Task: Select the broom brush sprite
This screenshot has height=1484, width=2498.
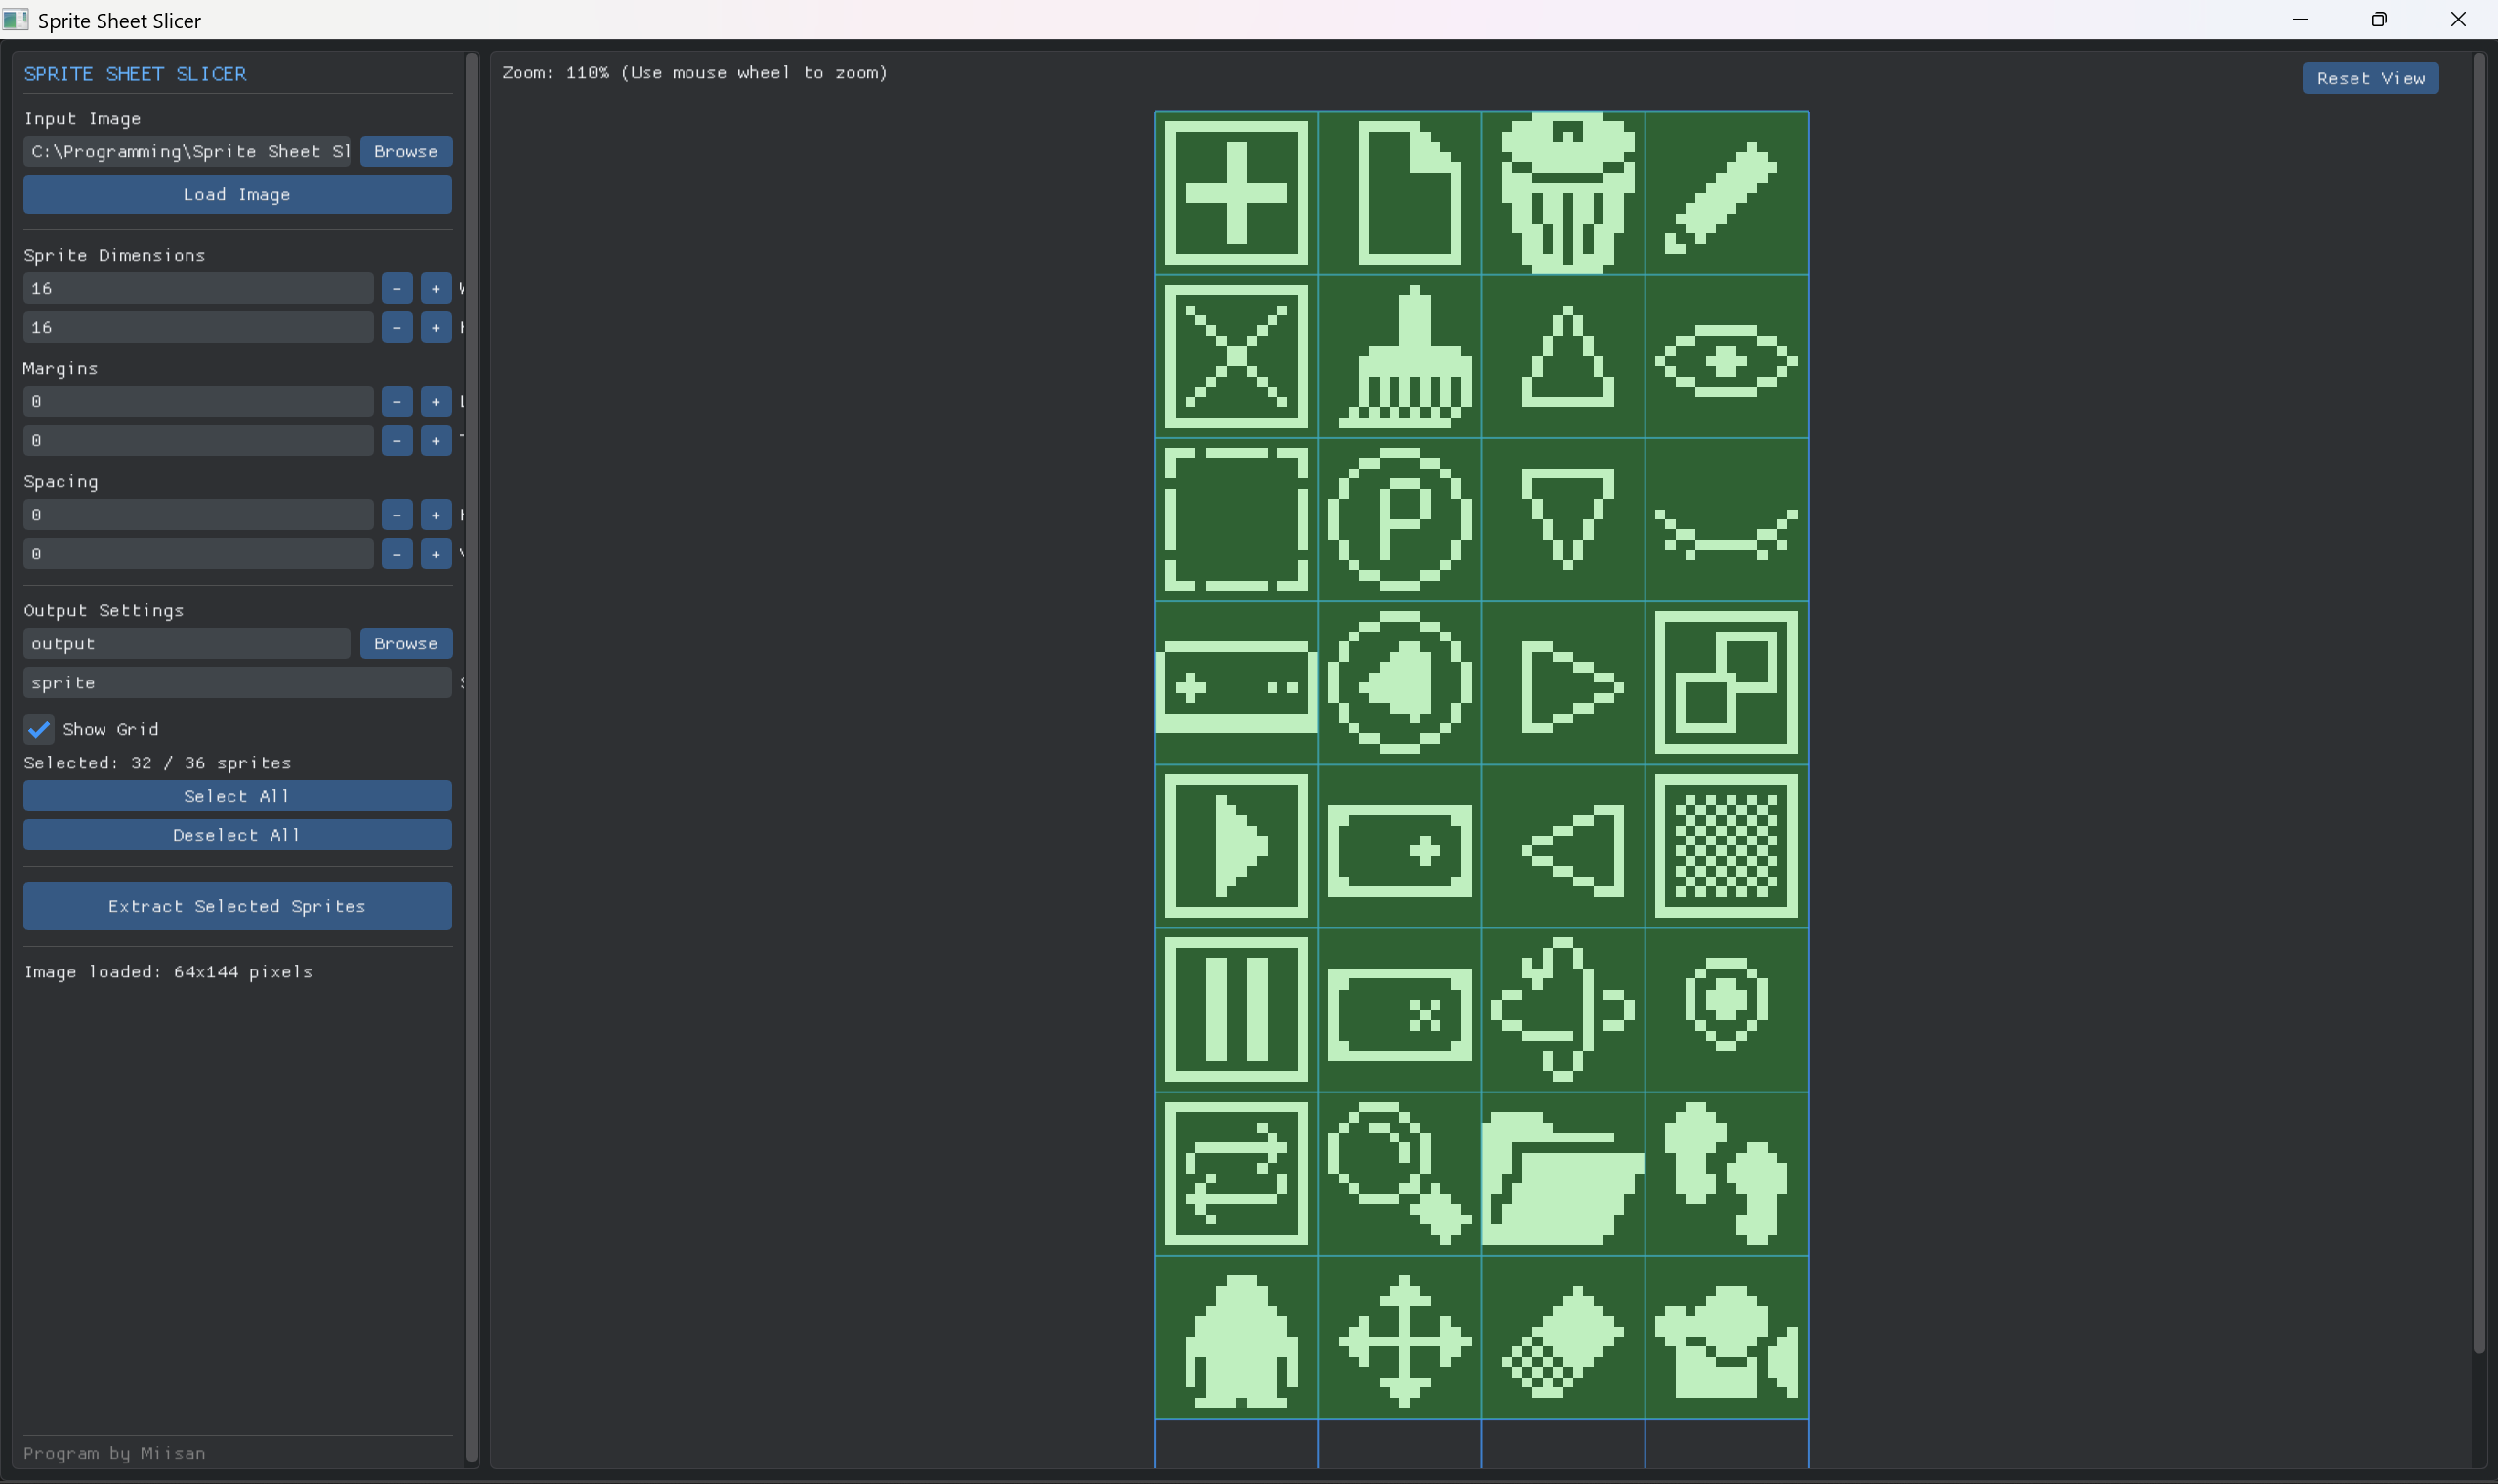Action: tap(1401, 358)
